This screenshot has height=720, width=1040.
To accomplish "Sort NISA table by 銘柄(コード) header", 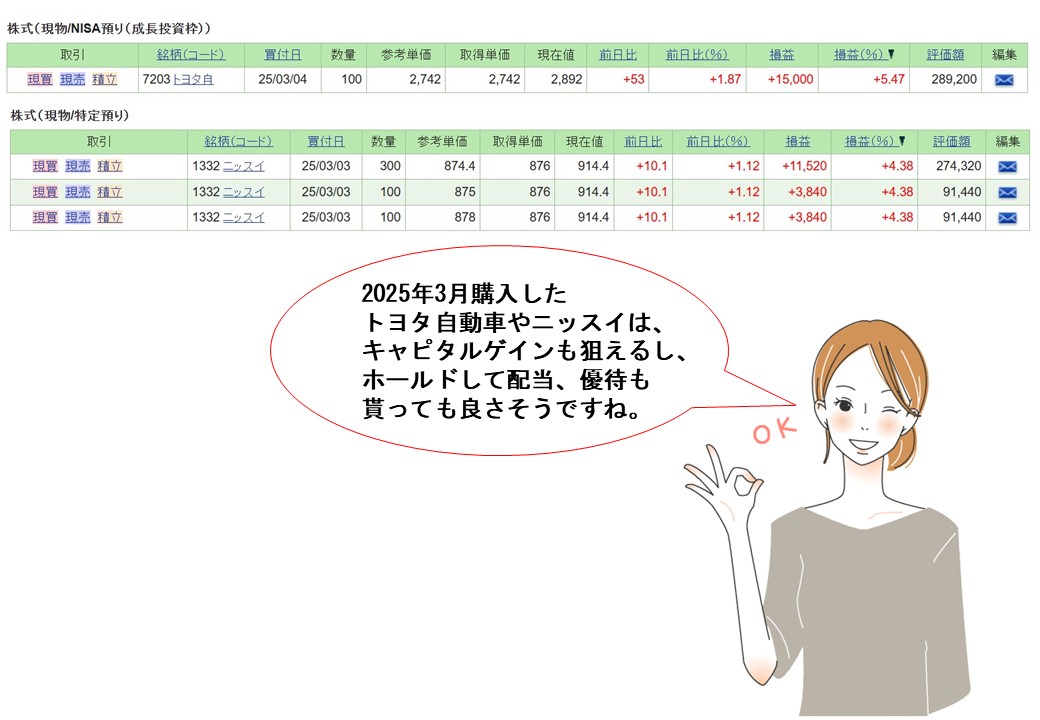I will [190, 55].
